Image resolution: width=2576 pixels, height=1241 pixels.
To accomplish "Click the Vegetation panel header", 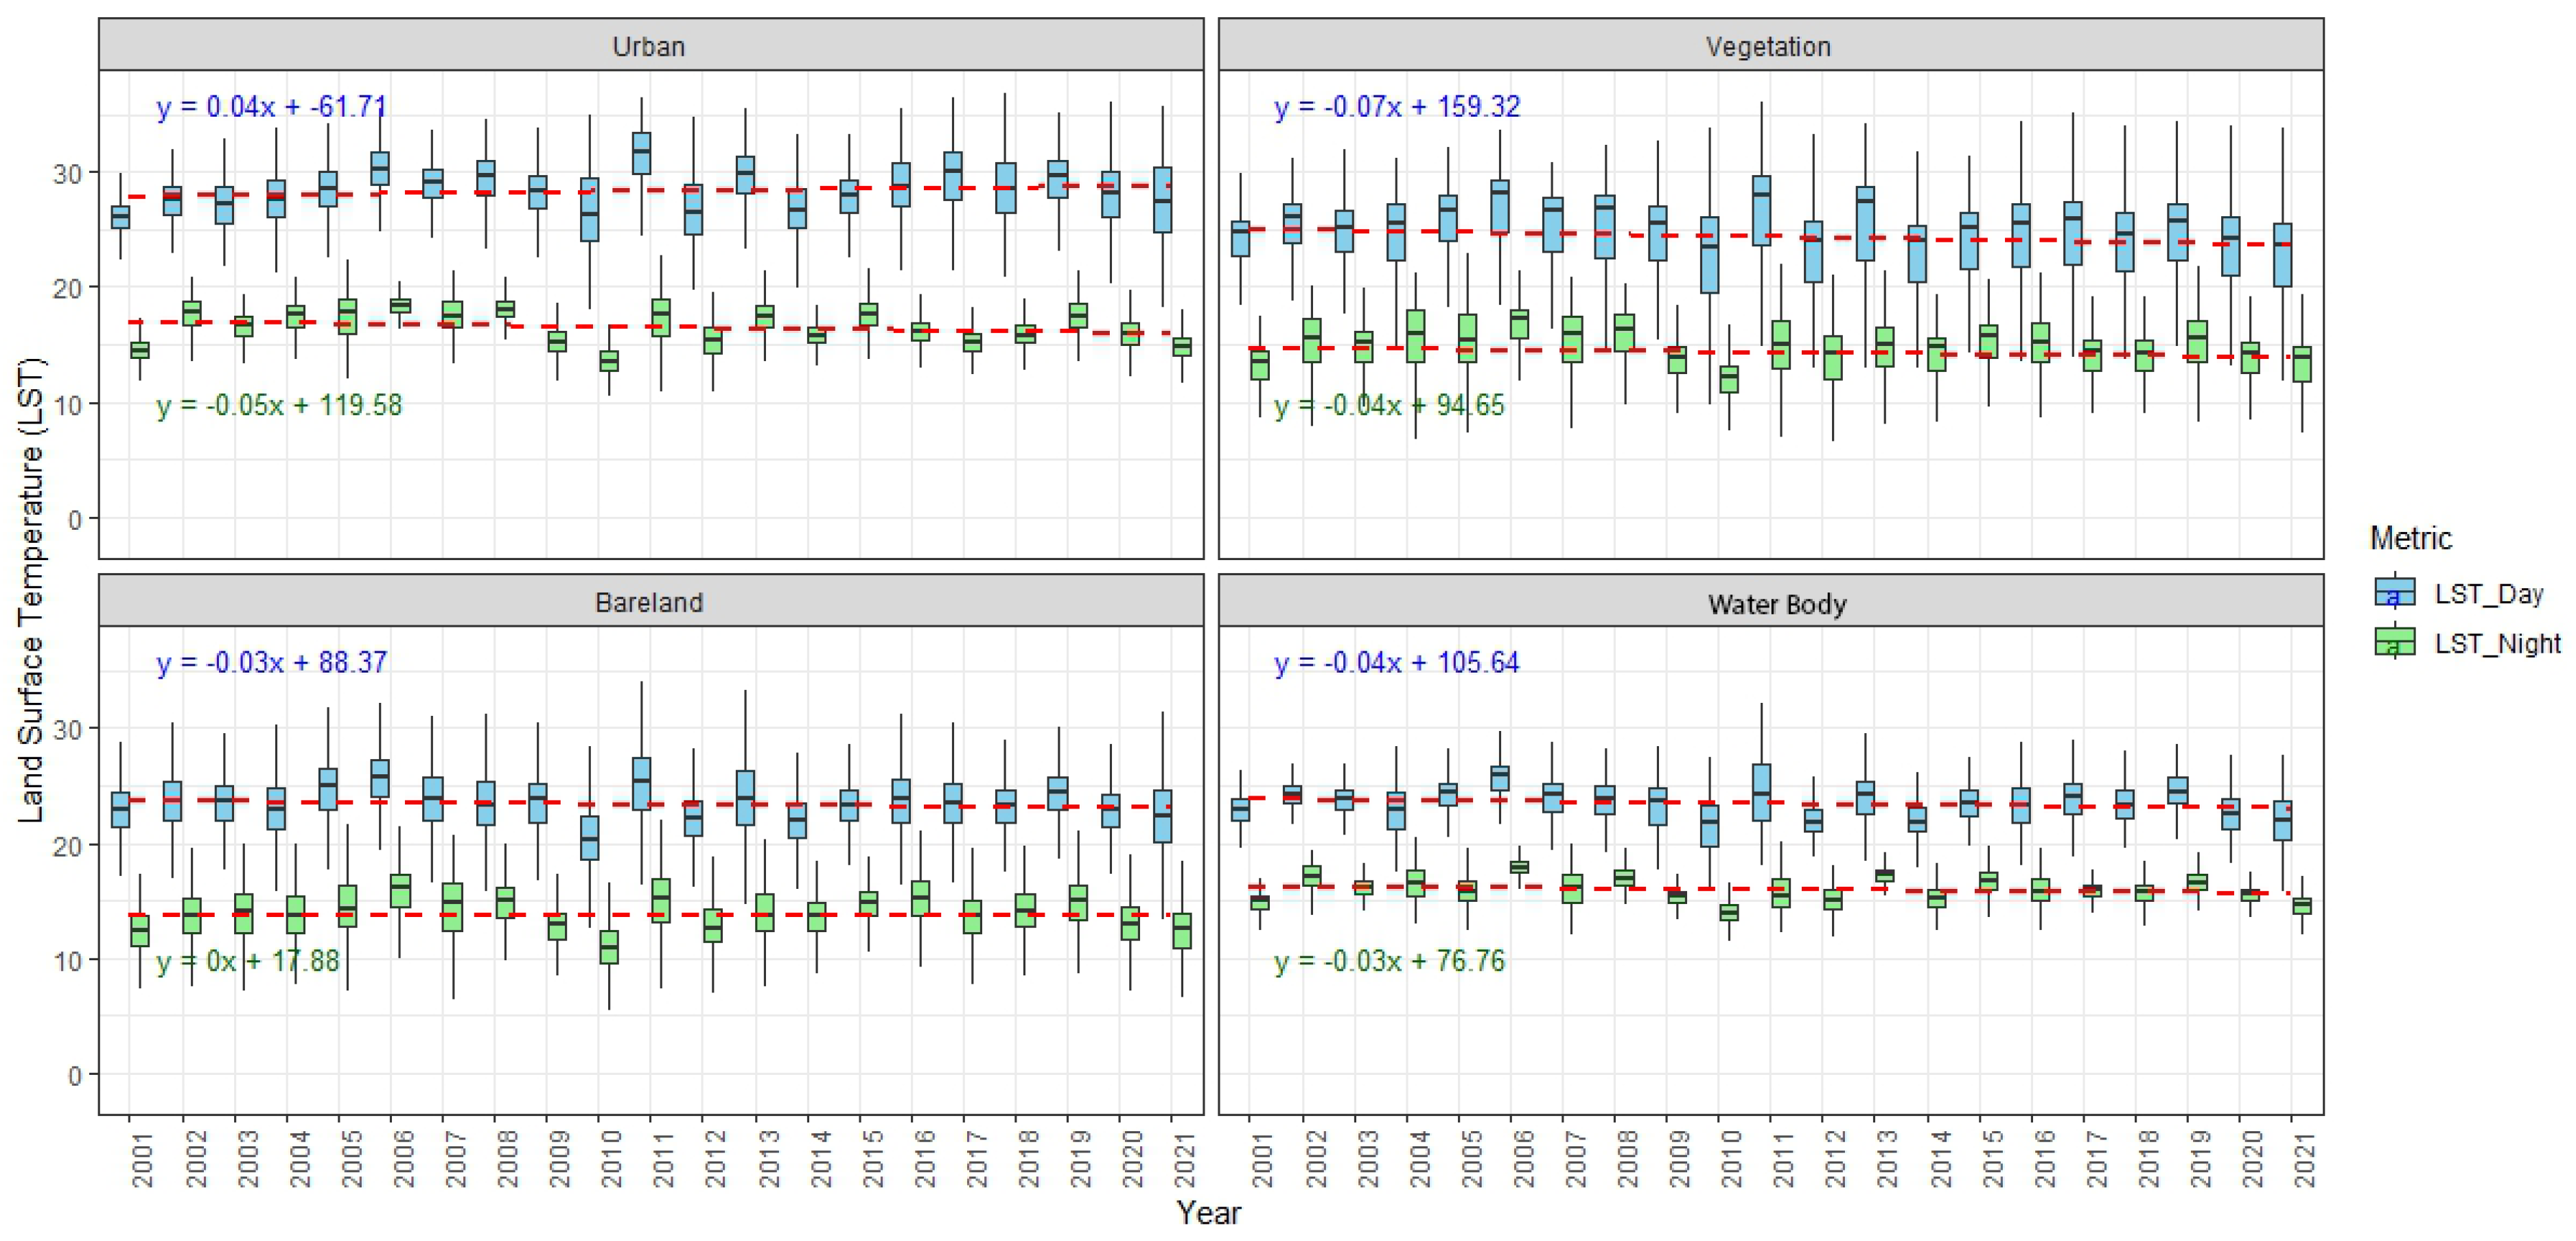I will [1769, 46].
